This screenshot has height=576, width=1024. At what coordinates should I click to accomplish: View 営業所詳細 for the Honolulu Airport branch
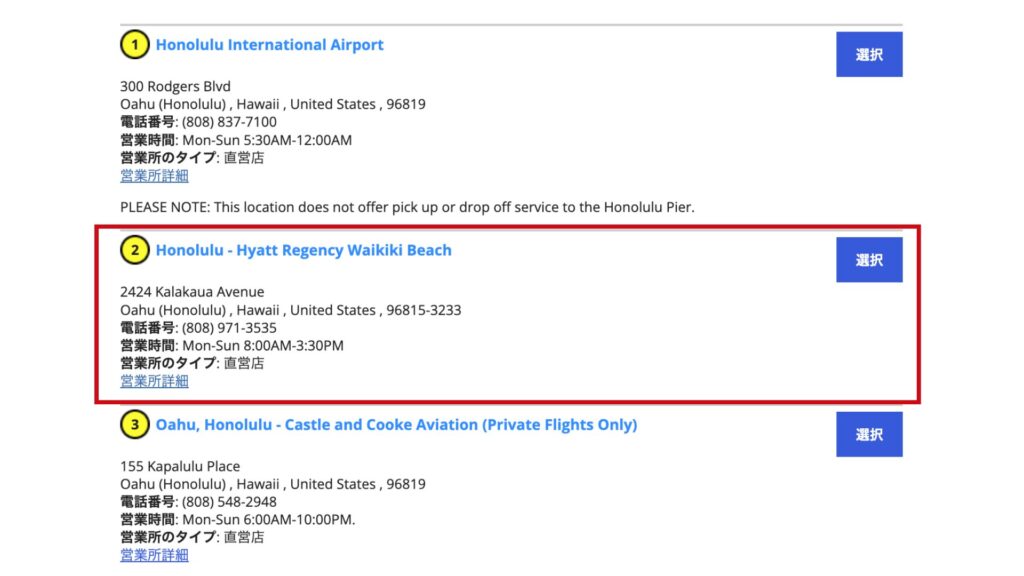[154, 176]
